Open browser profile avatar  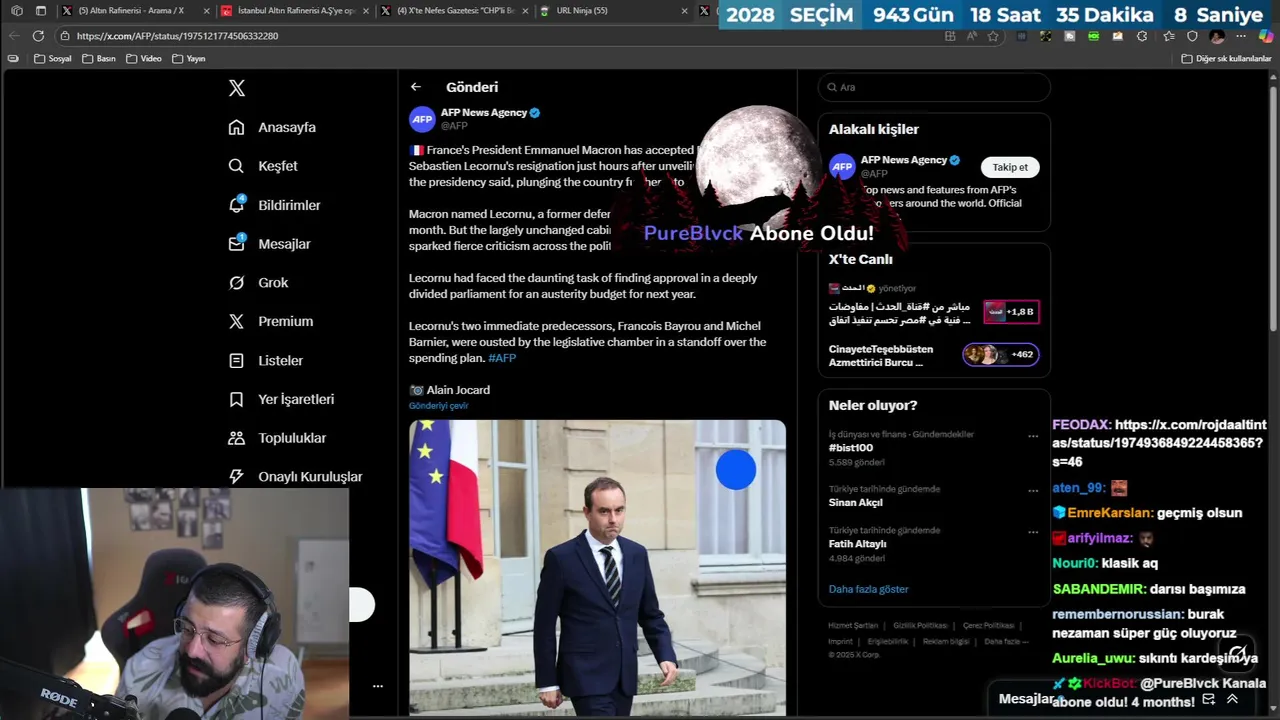[1217, 36]
